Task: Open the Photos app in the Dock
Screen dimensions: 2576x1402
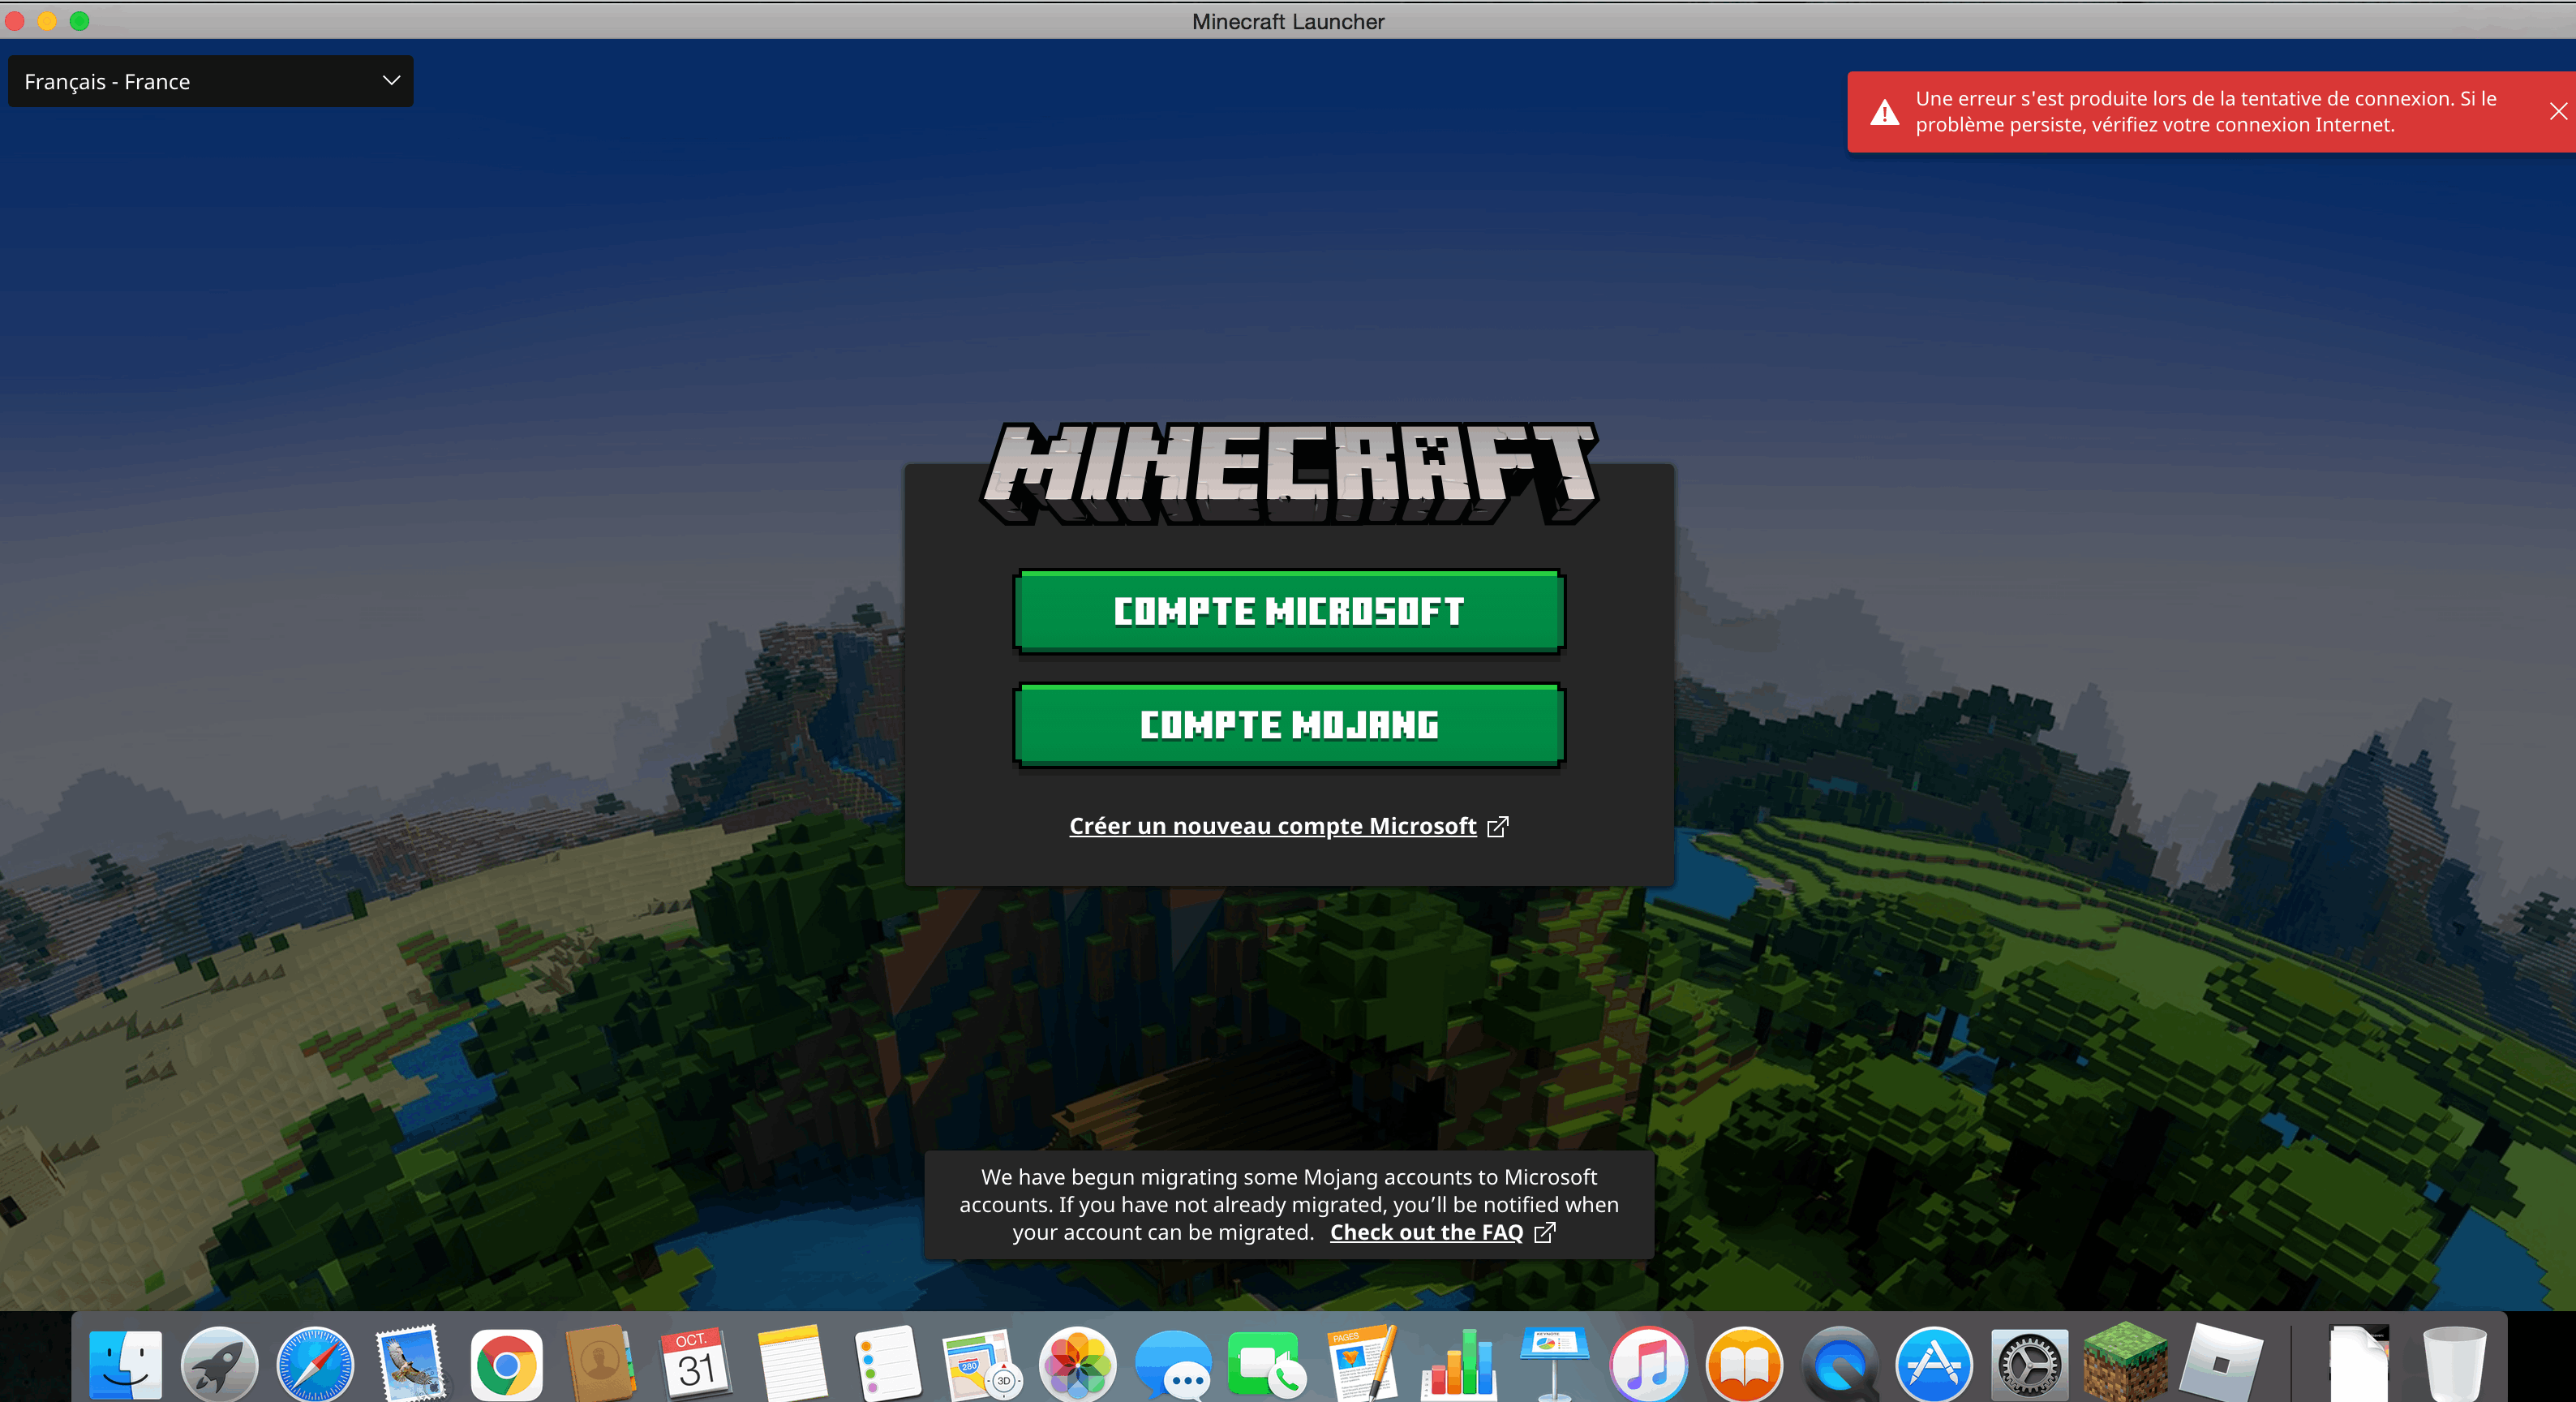Action: [x=1077, y=1363]
